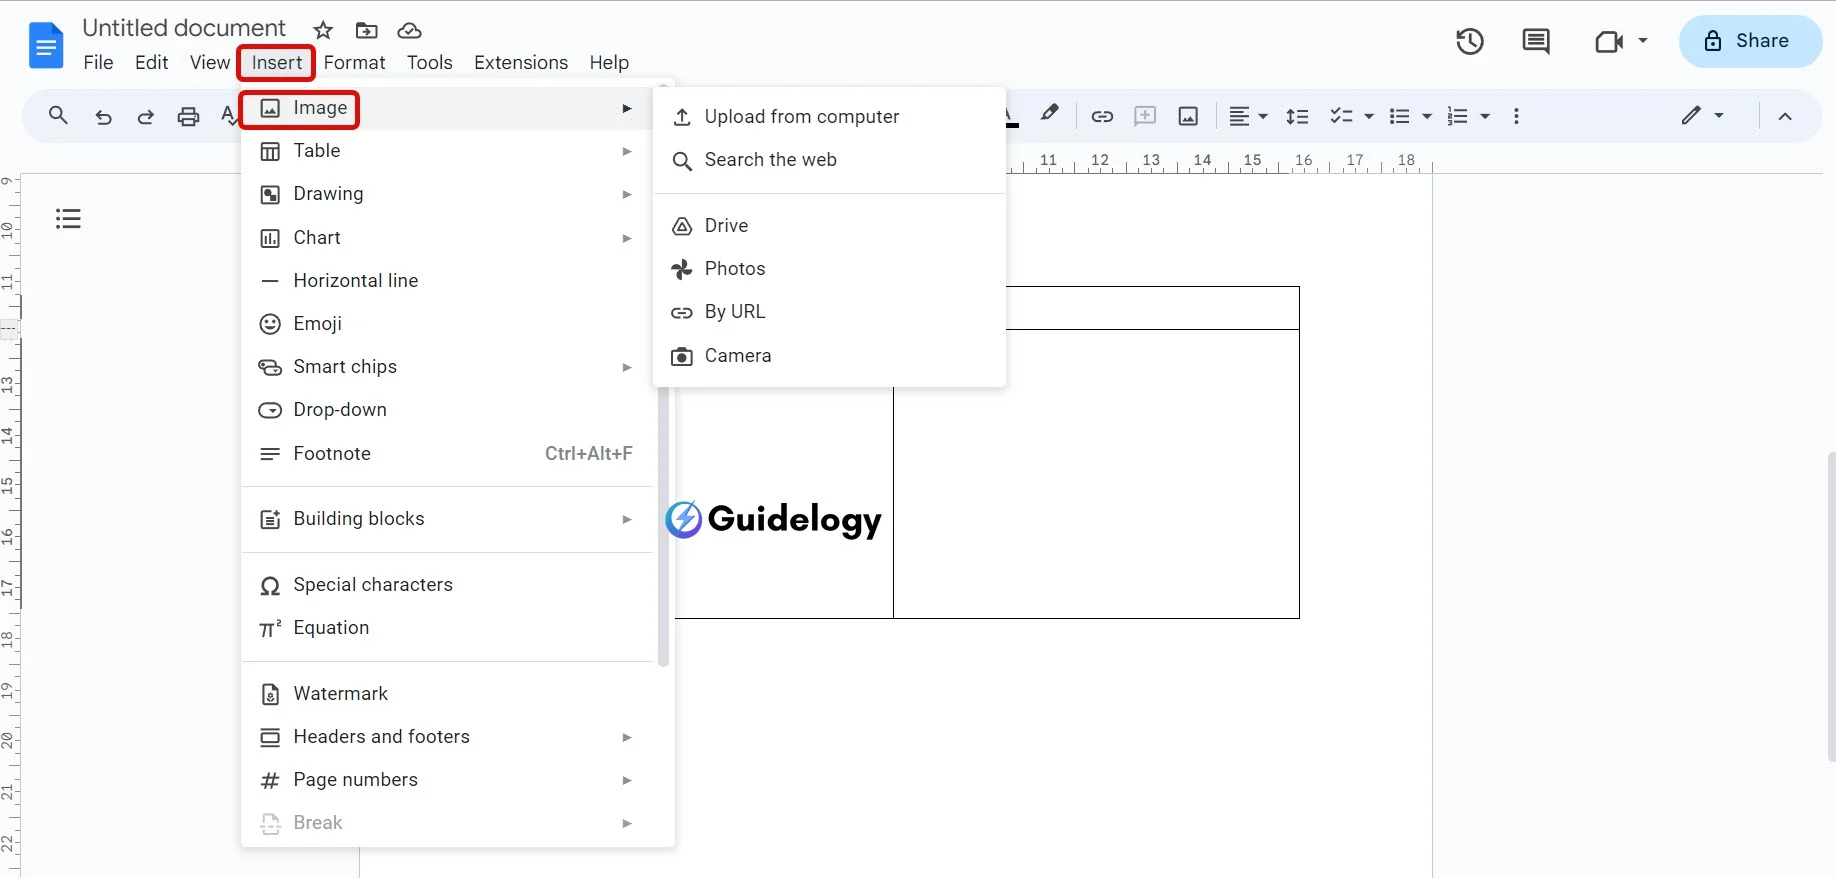This screenshot has height=878, width=1836.
Task: Click the Share button
Action: coord(1750,41)
